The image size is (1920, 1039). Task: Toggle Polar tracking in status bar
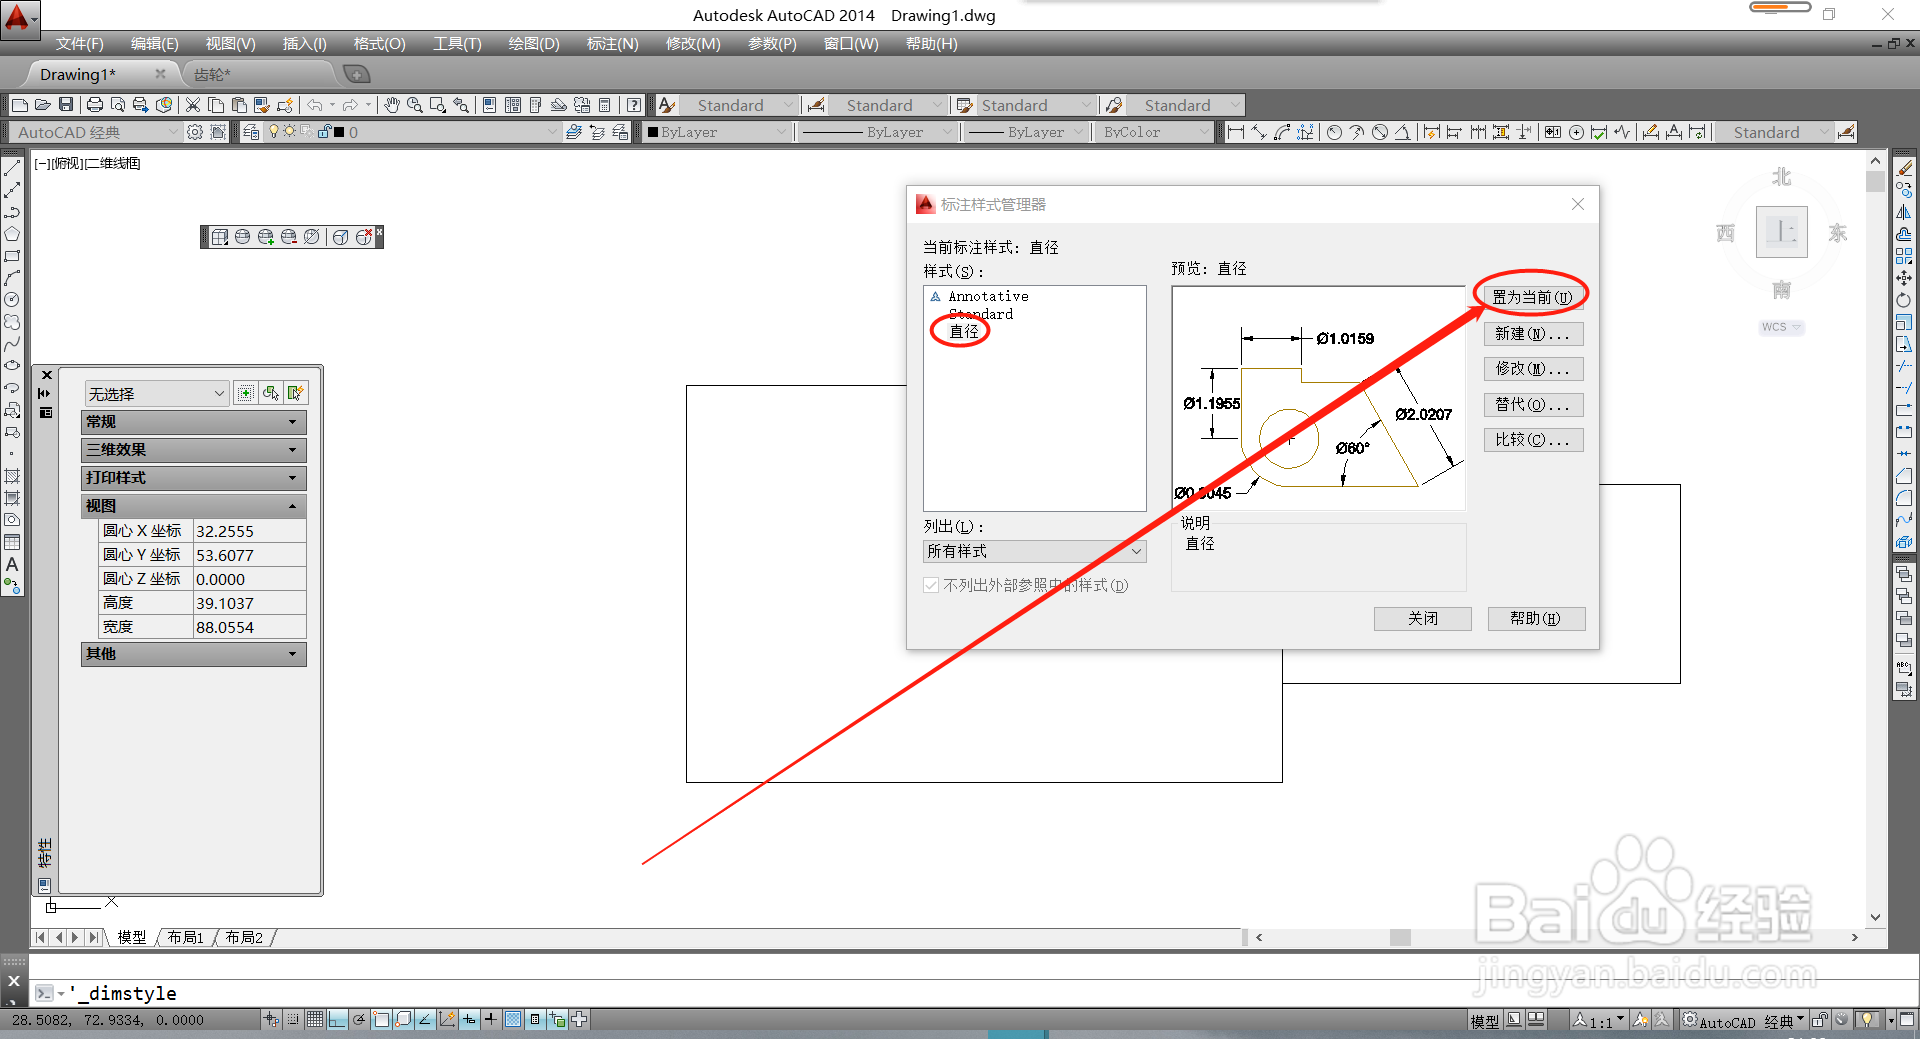(359, 1019)
